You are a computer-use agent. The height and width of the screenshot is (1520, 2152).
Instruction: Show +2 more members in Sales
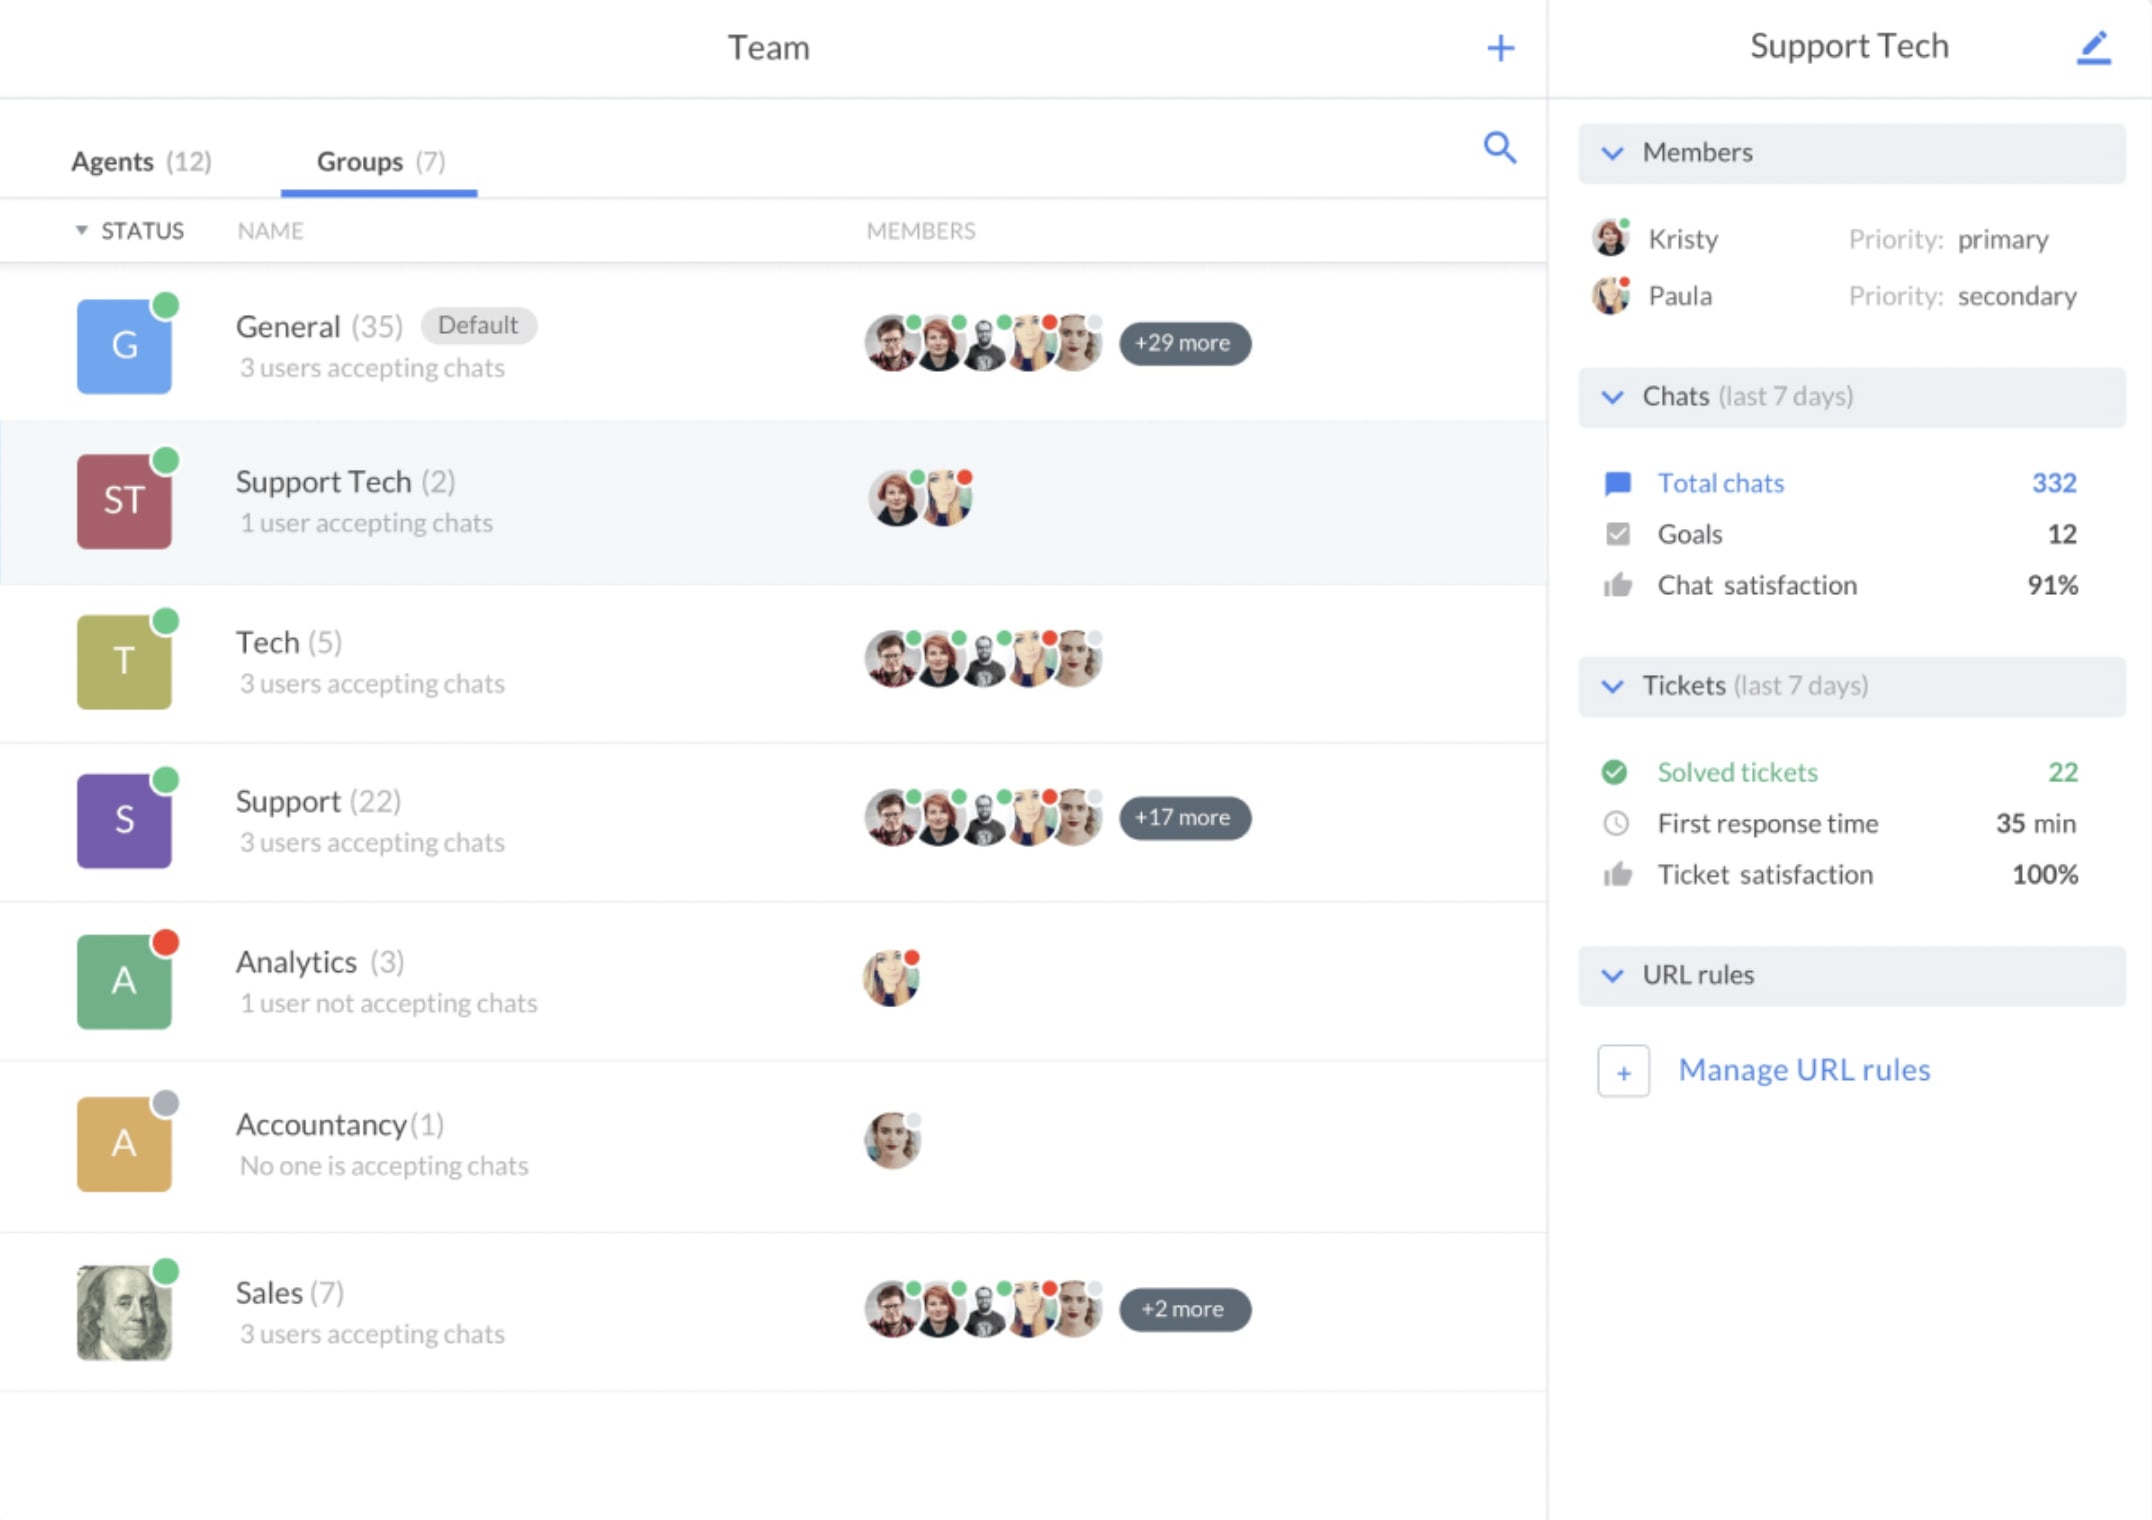1184,1309
